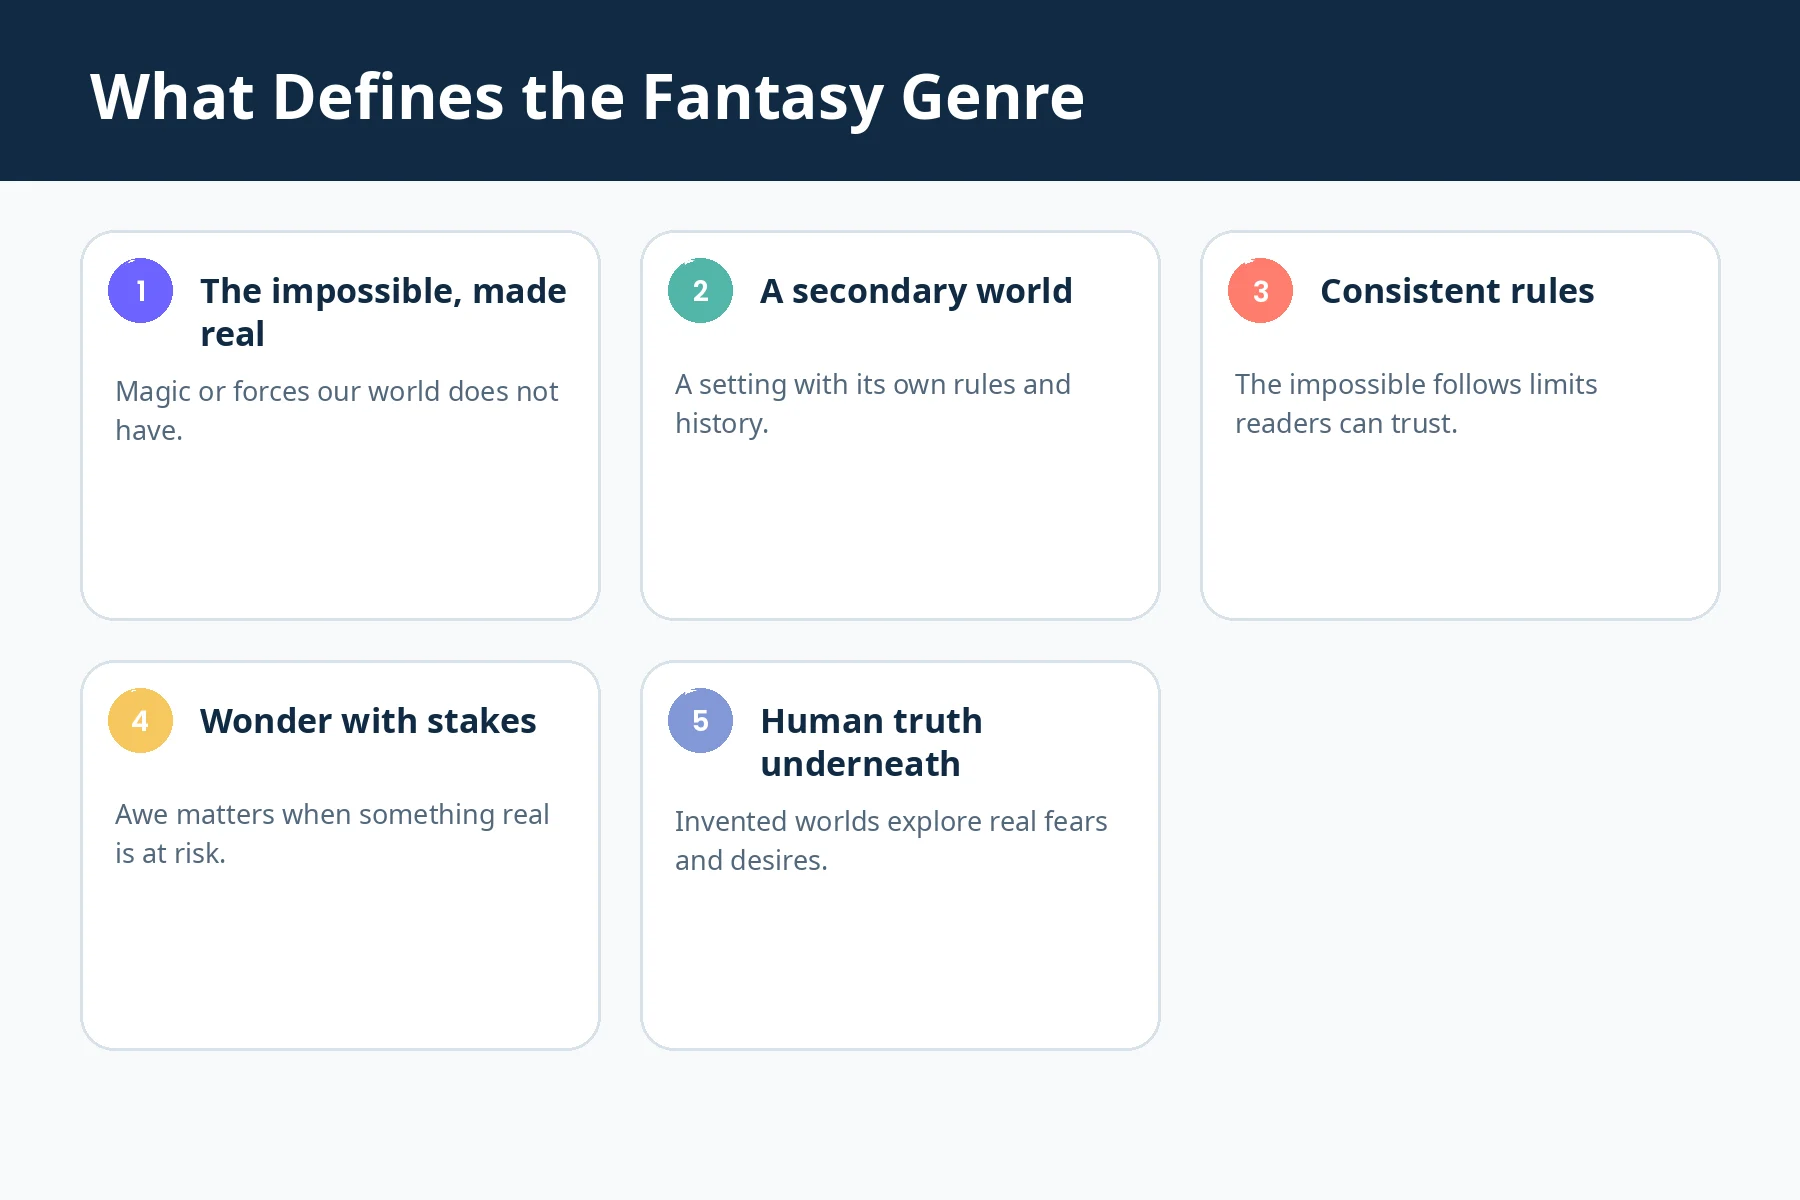This screenshot has height=1200, width=1800.
Task: Click 'Wonder with stakes' heading
Action: click(x=368, y=721)
